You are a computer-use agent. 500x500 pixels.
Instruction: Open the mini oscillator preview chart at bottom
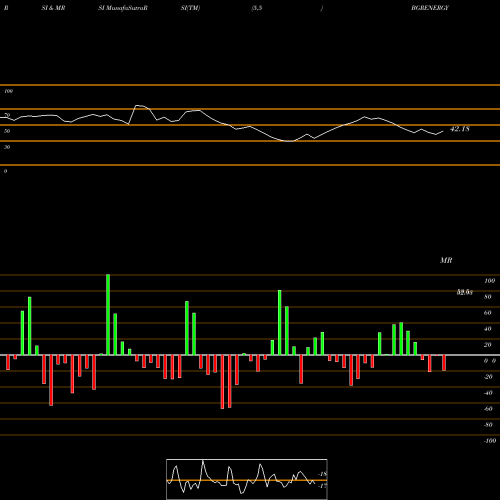click(247, 479)
